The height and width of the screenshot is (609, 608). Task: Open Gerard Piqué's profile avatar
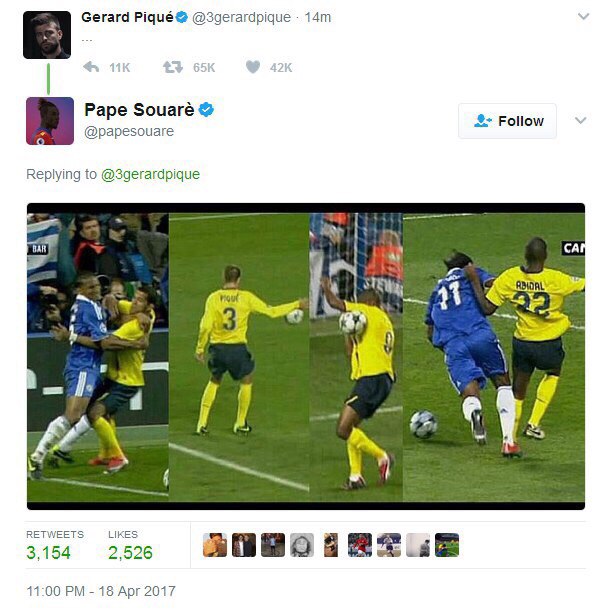click(x=47, y=35)
